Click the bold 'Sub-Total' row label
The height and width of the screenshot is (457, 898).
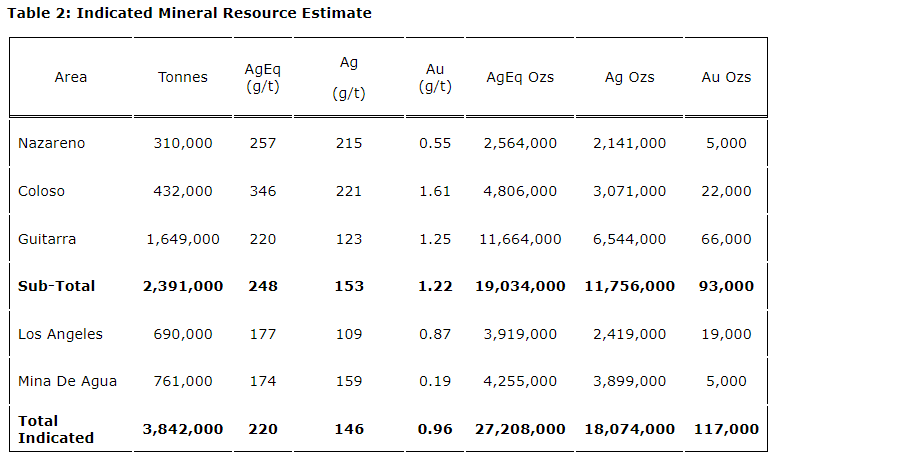(56, 286)
